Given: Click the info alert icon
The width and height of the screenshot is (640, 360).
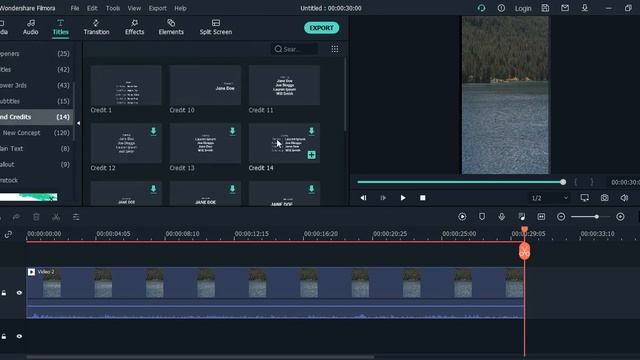Looking at the screenshot, I should coord(501,8).
